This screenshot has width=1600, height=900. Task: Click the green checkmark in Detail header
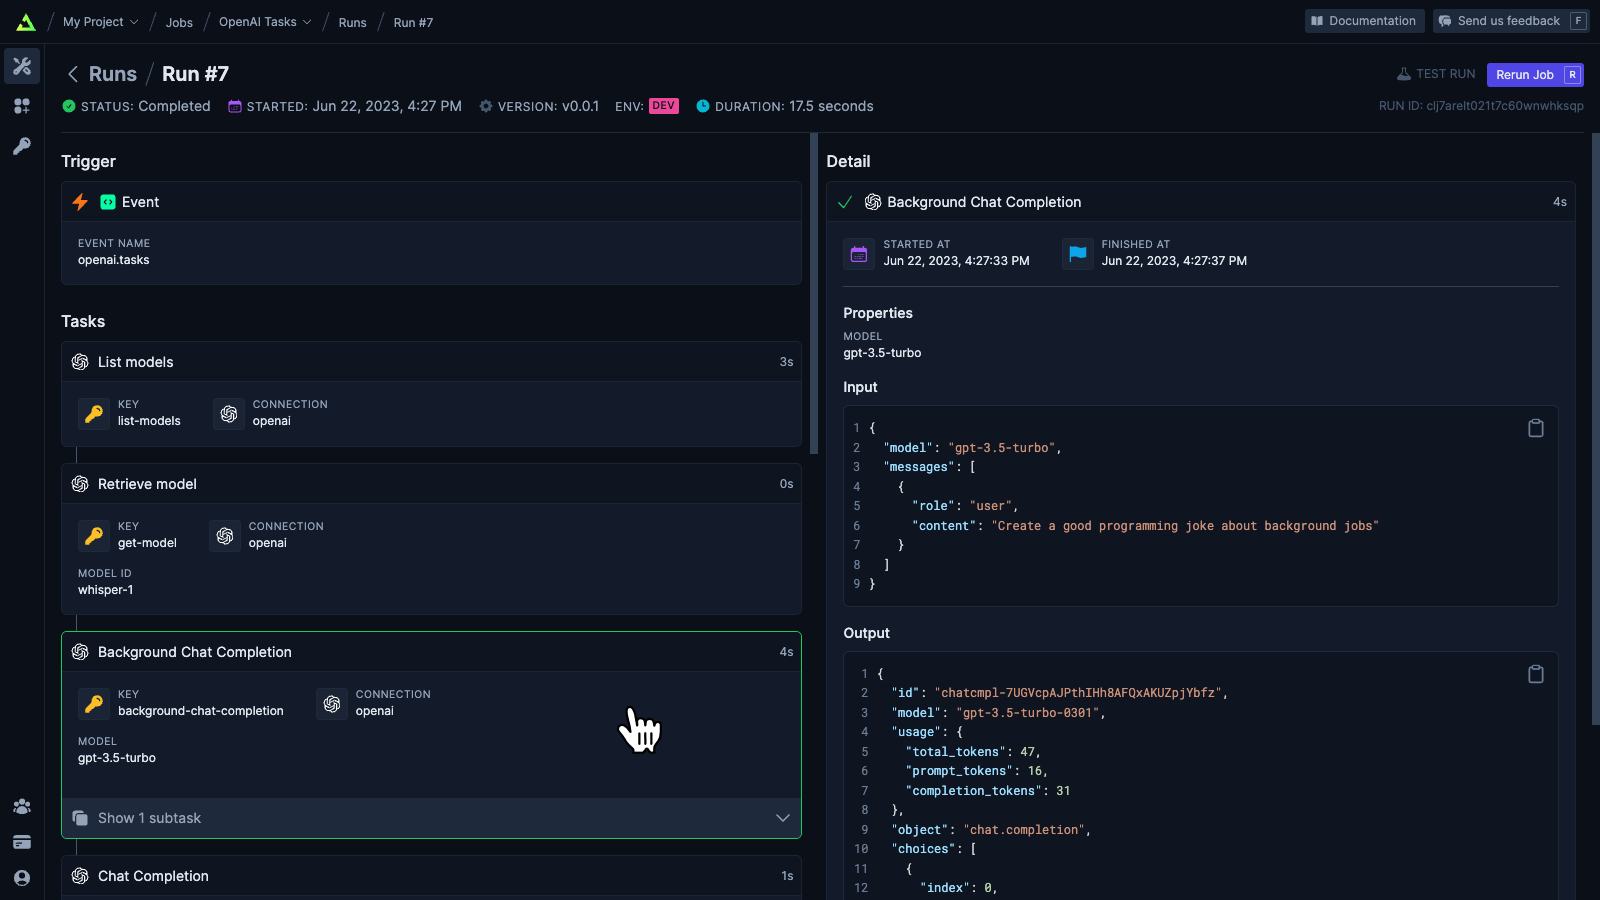tap(845, 202)
